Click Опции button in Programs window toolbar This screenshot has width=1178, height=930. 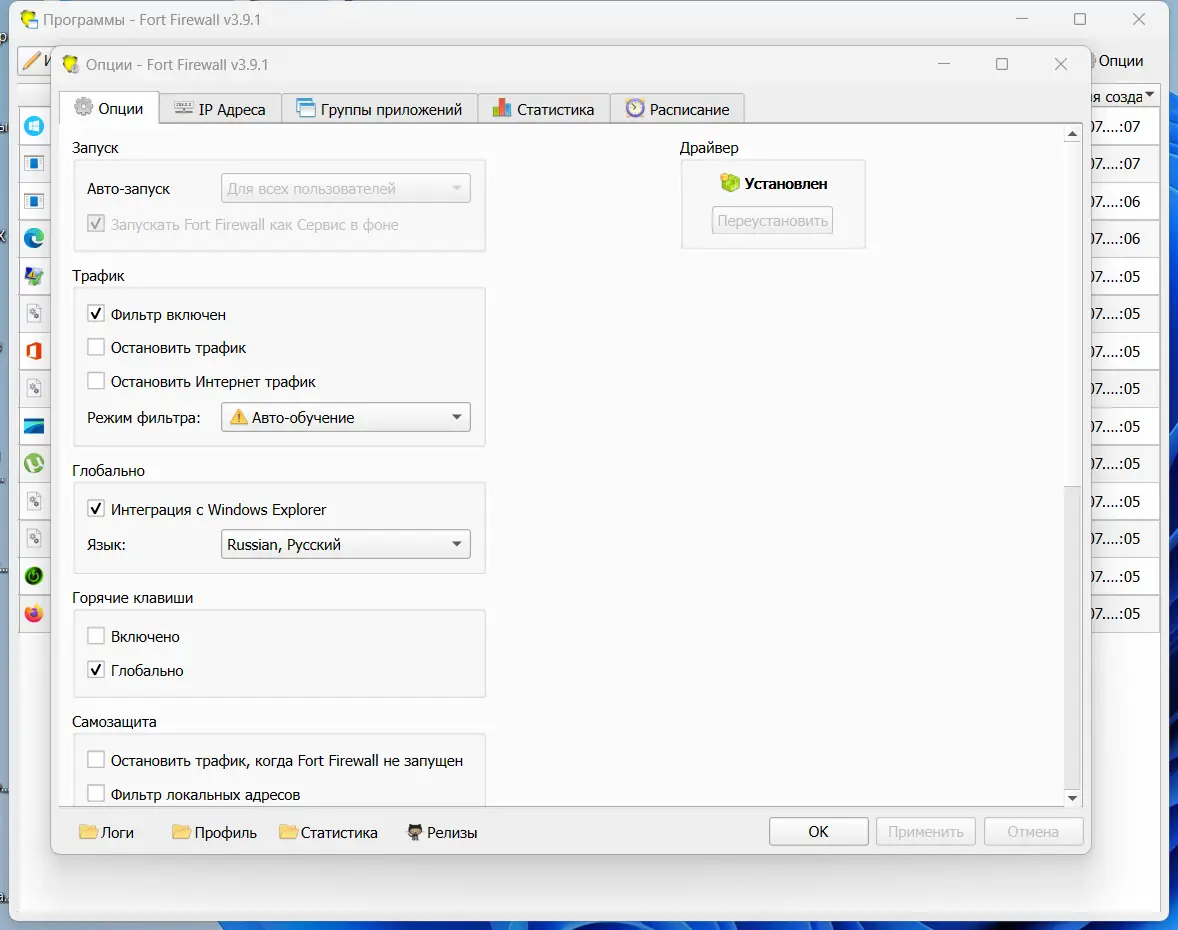tap(1119, 61)
